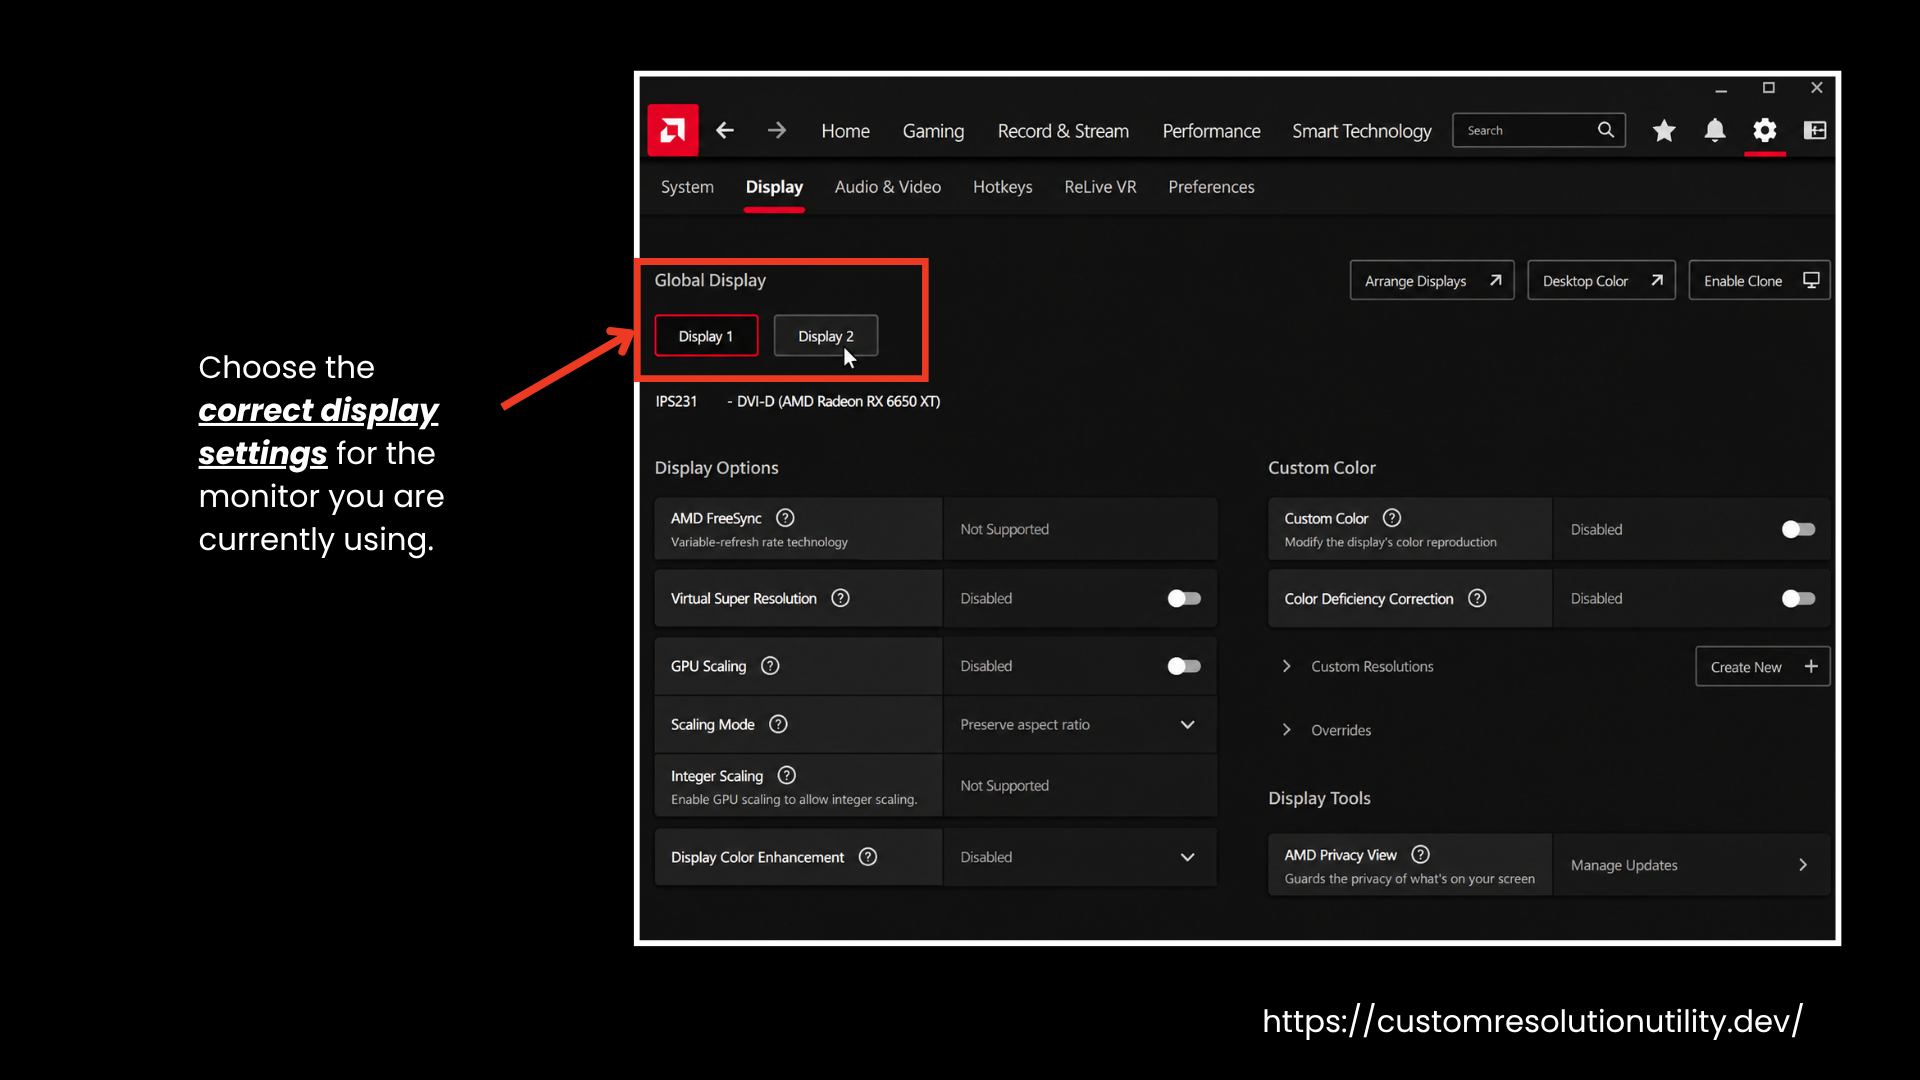1920x1080 pixels.
Task: Switch to Audio & Video tab
Action: pos(888,187)
